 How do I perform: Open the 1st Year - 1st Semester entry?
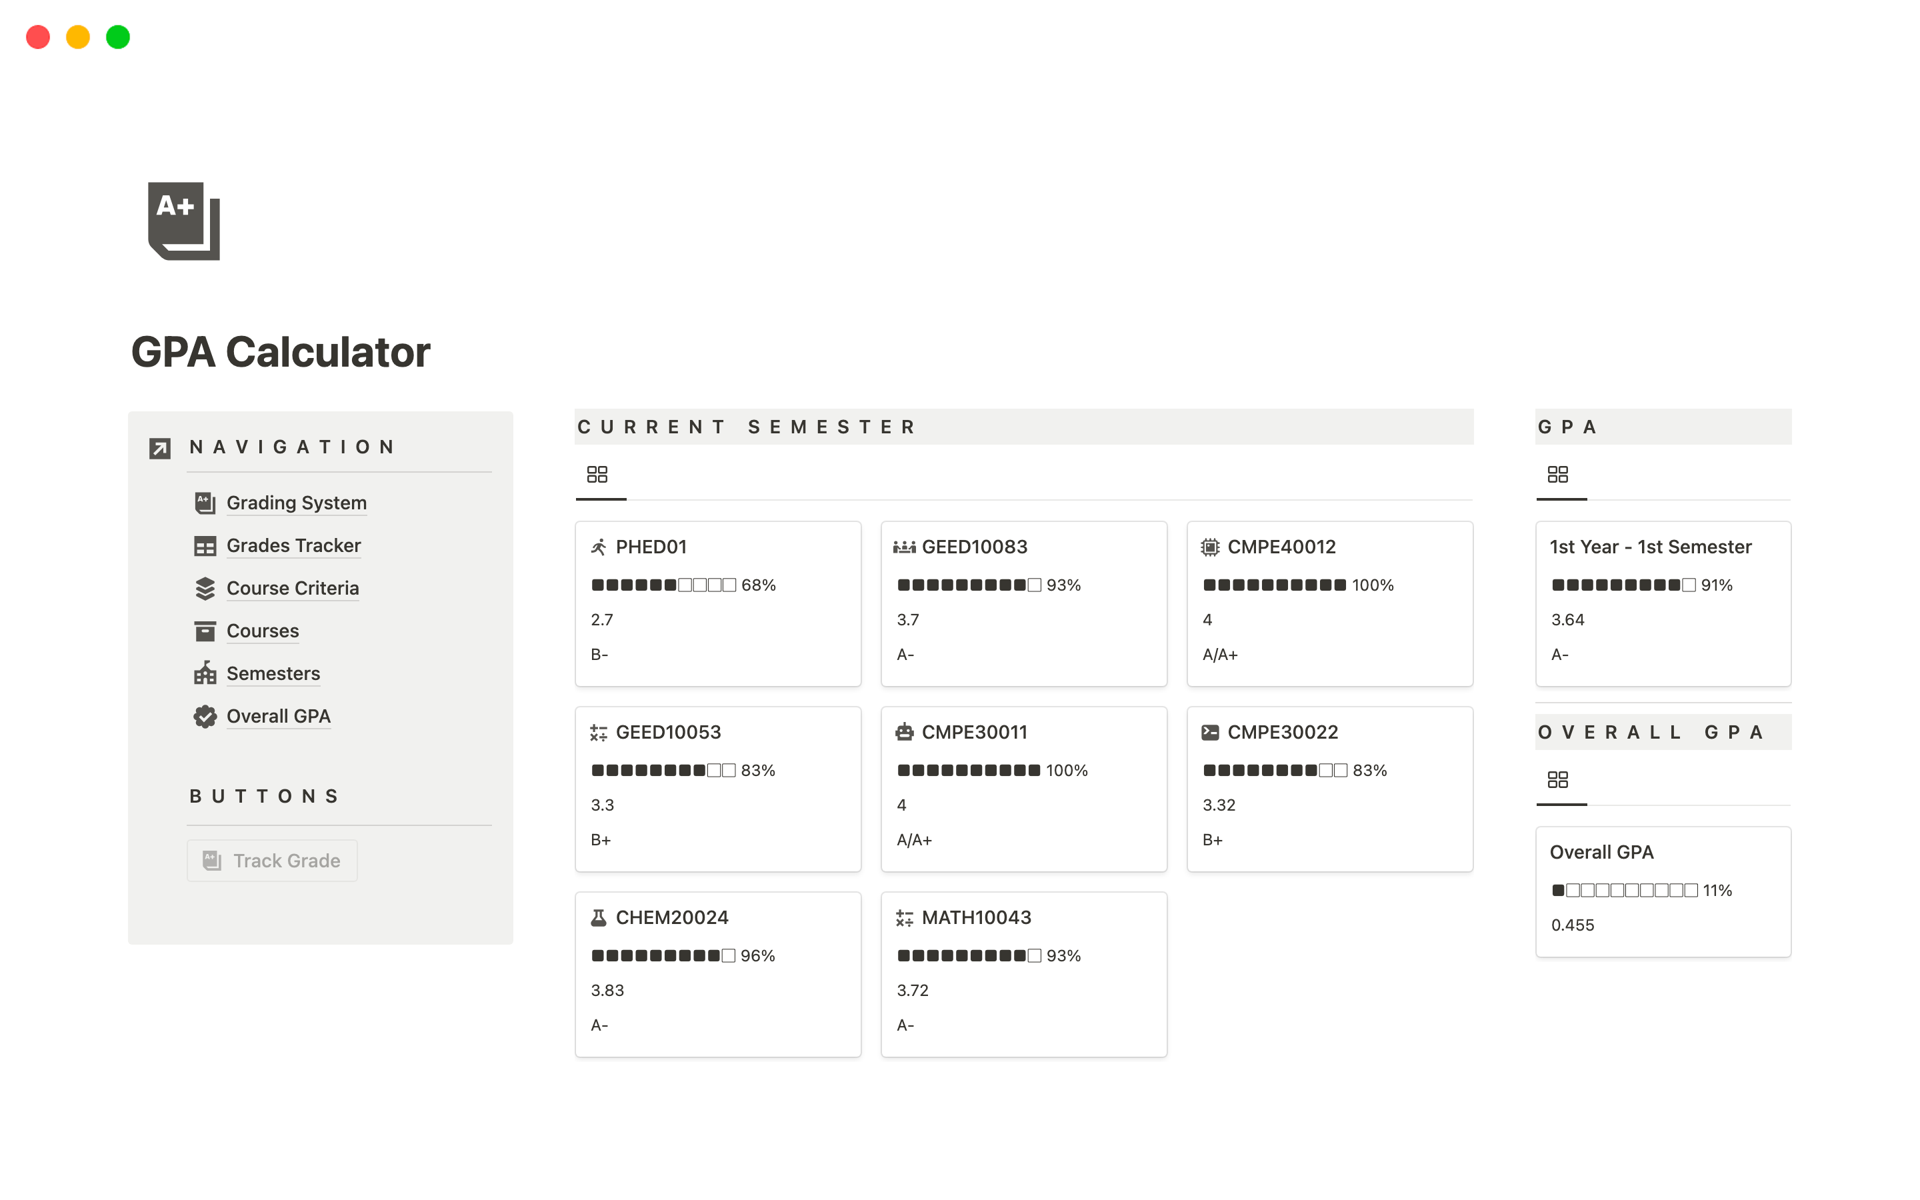pyautogui.click(x=1650, y=546)
